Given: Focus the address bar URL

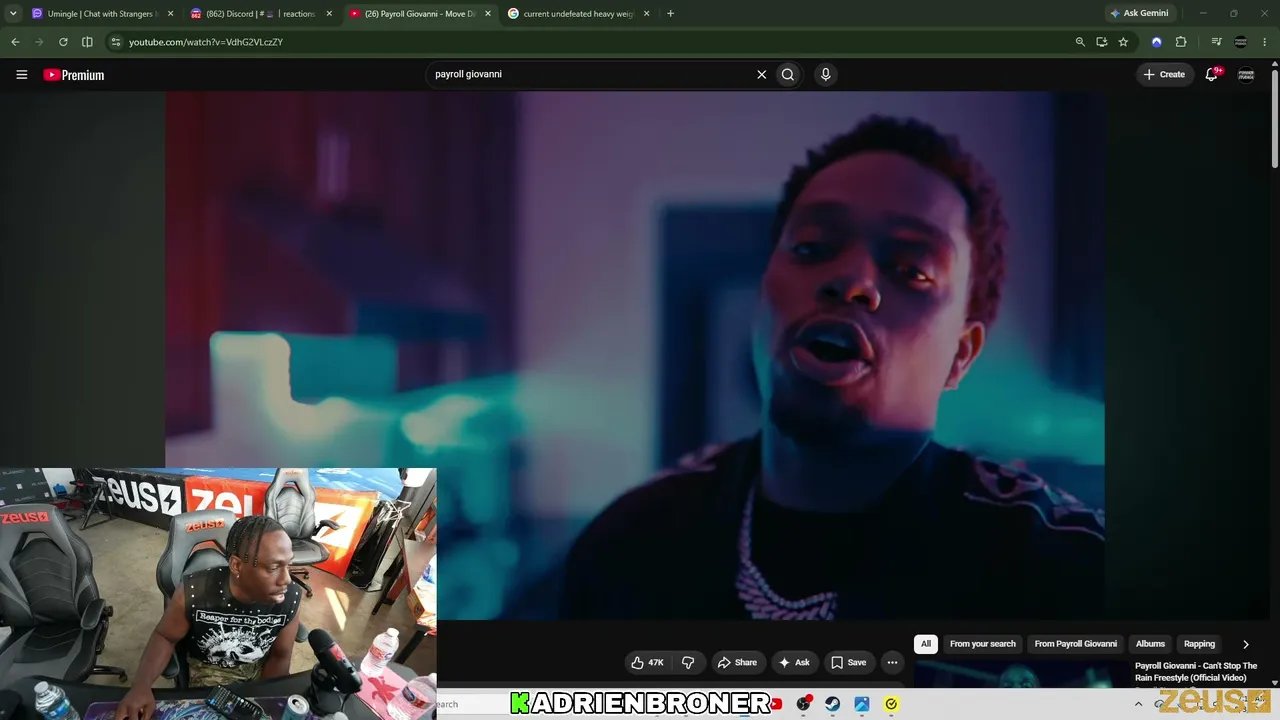Looking at the screenshot, I should click(x=205, y=42).
